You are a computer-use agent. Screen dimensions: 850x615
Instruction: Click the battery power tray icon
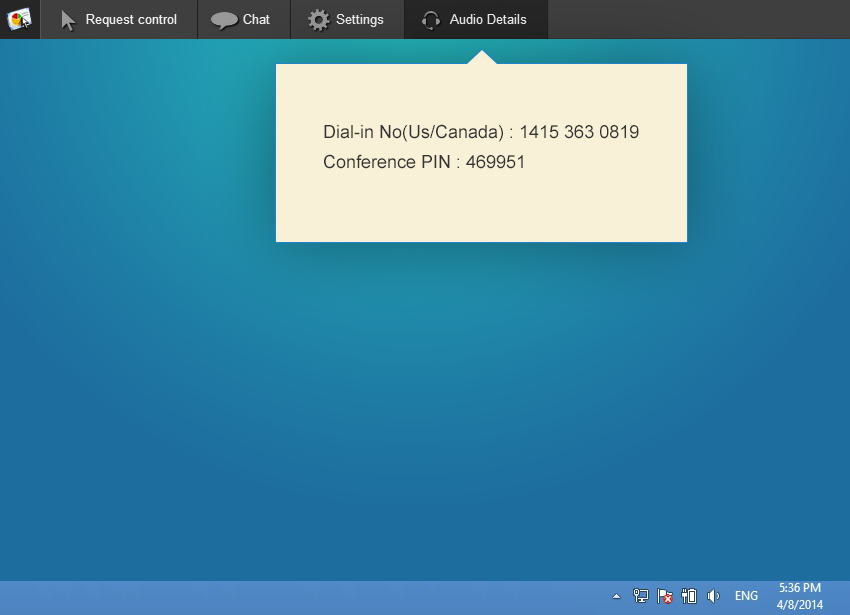point(689,596)
